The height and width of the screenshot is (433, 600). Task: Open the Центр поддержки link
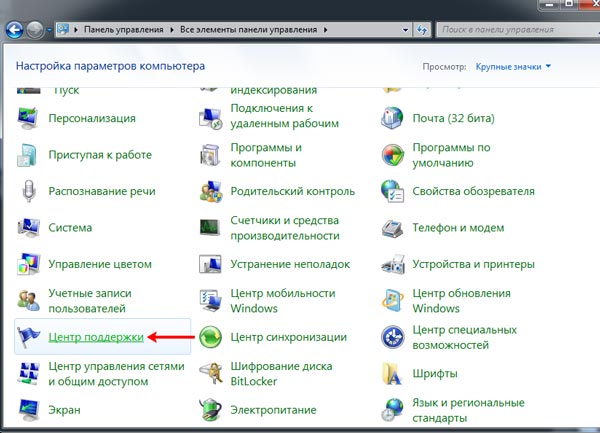96,337
